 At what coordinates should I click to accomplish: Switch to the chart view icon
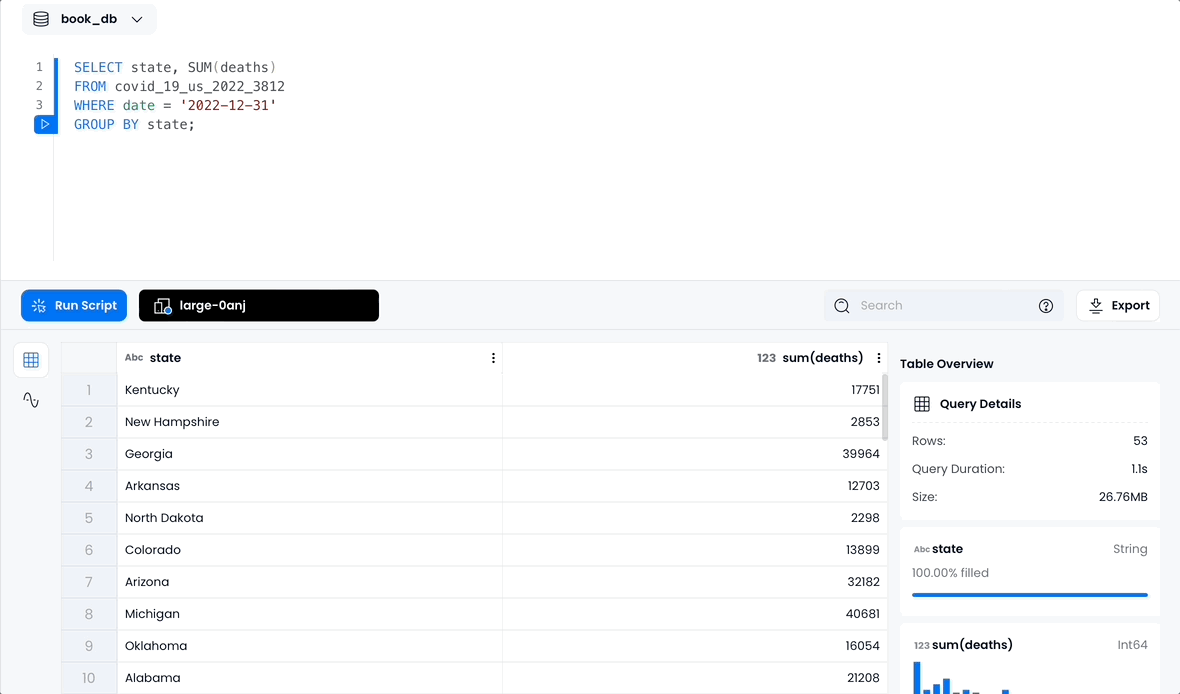(x=31, y=400)
